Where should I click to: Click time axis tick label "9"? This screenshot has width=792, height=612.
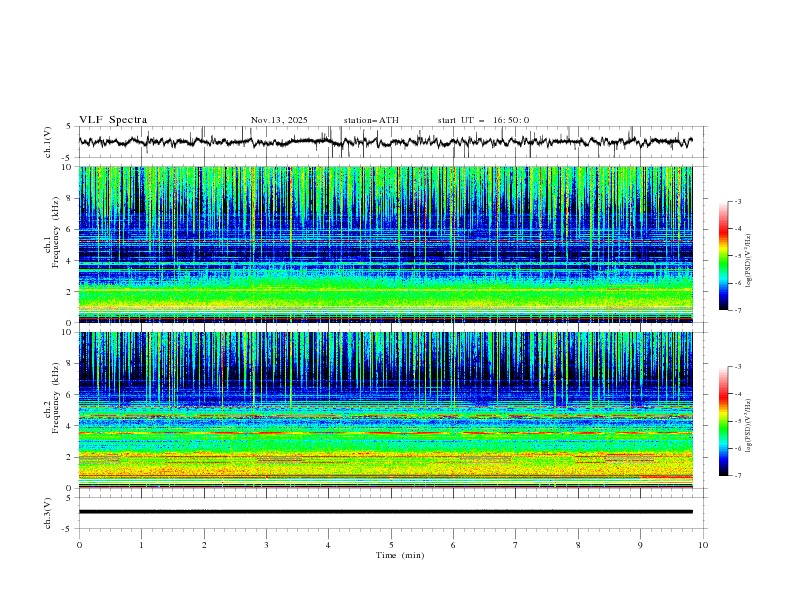pyautogui.click(x=640, y=545)
